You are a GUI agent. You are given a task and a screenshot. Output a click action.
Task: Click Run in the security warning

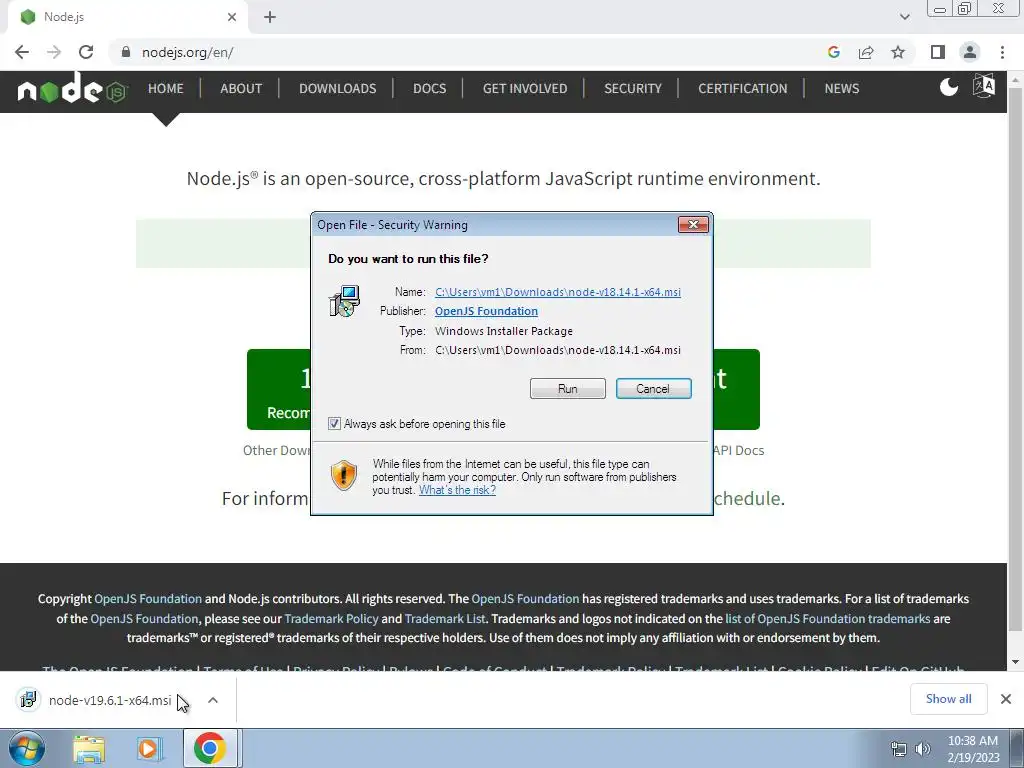click(568, 389)
